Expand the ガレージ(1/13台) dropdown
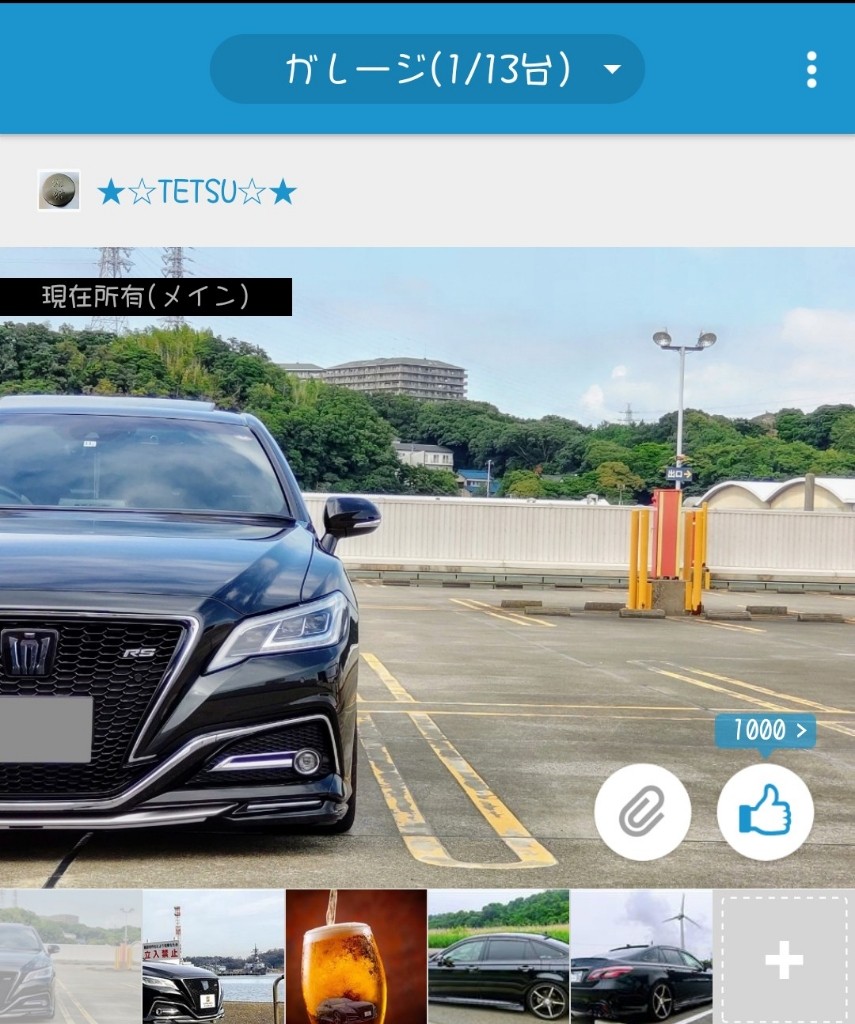The height and width of the screenshot is (1024, 855). click(x=427, y=69)
